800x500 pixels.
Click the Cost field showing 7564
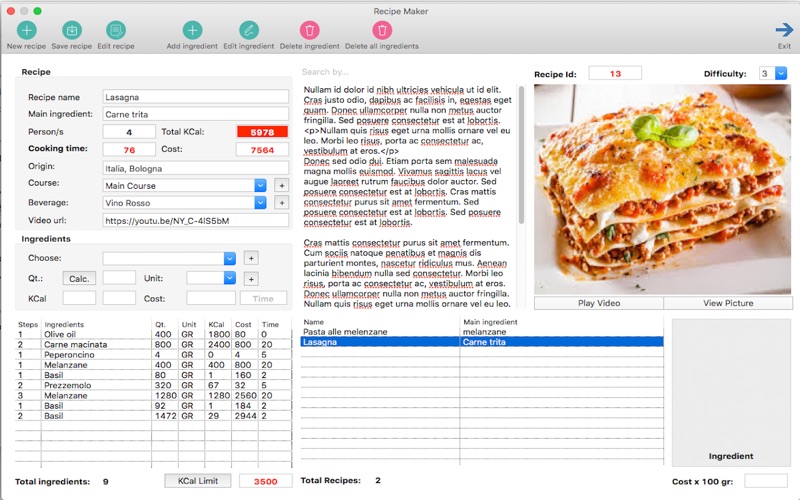click(x=262, y=149)
